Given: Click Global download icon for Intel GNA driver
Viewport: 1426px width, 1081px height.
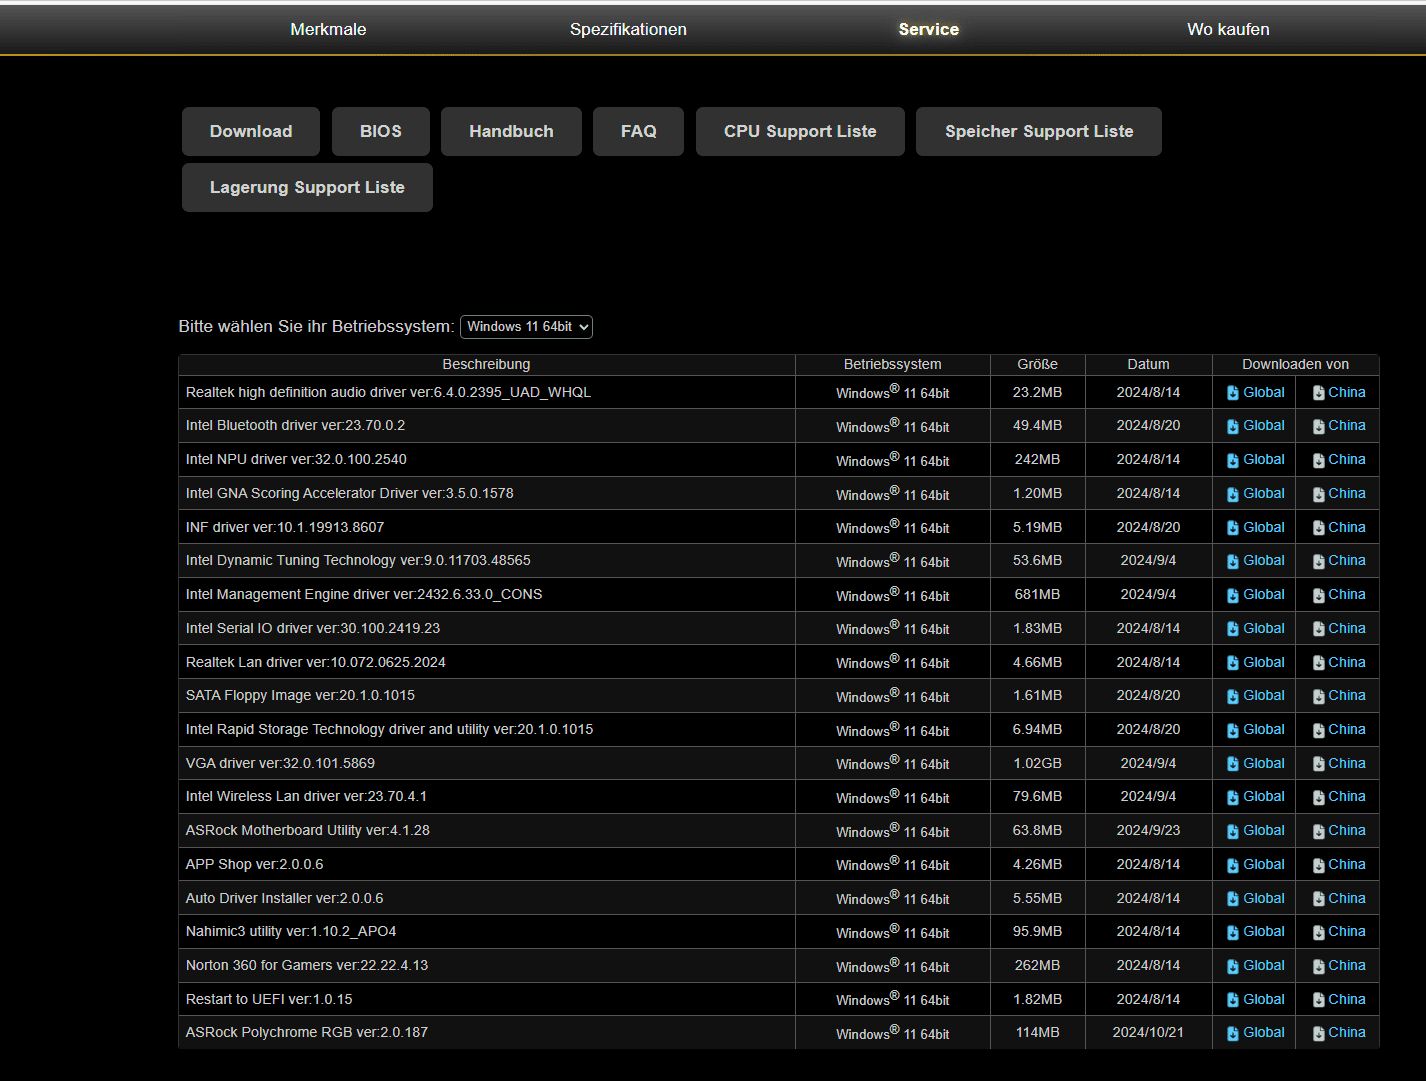Looking at the screenshot, I should point(1233,494).
